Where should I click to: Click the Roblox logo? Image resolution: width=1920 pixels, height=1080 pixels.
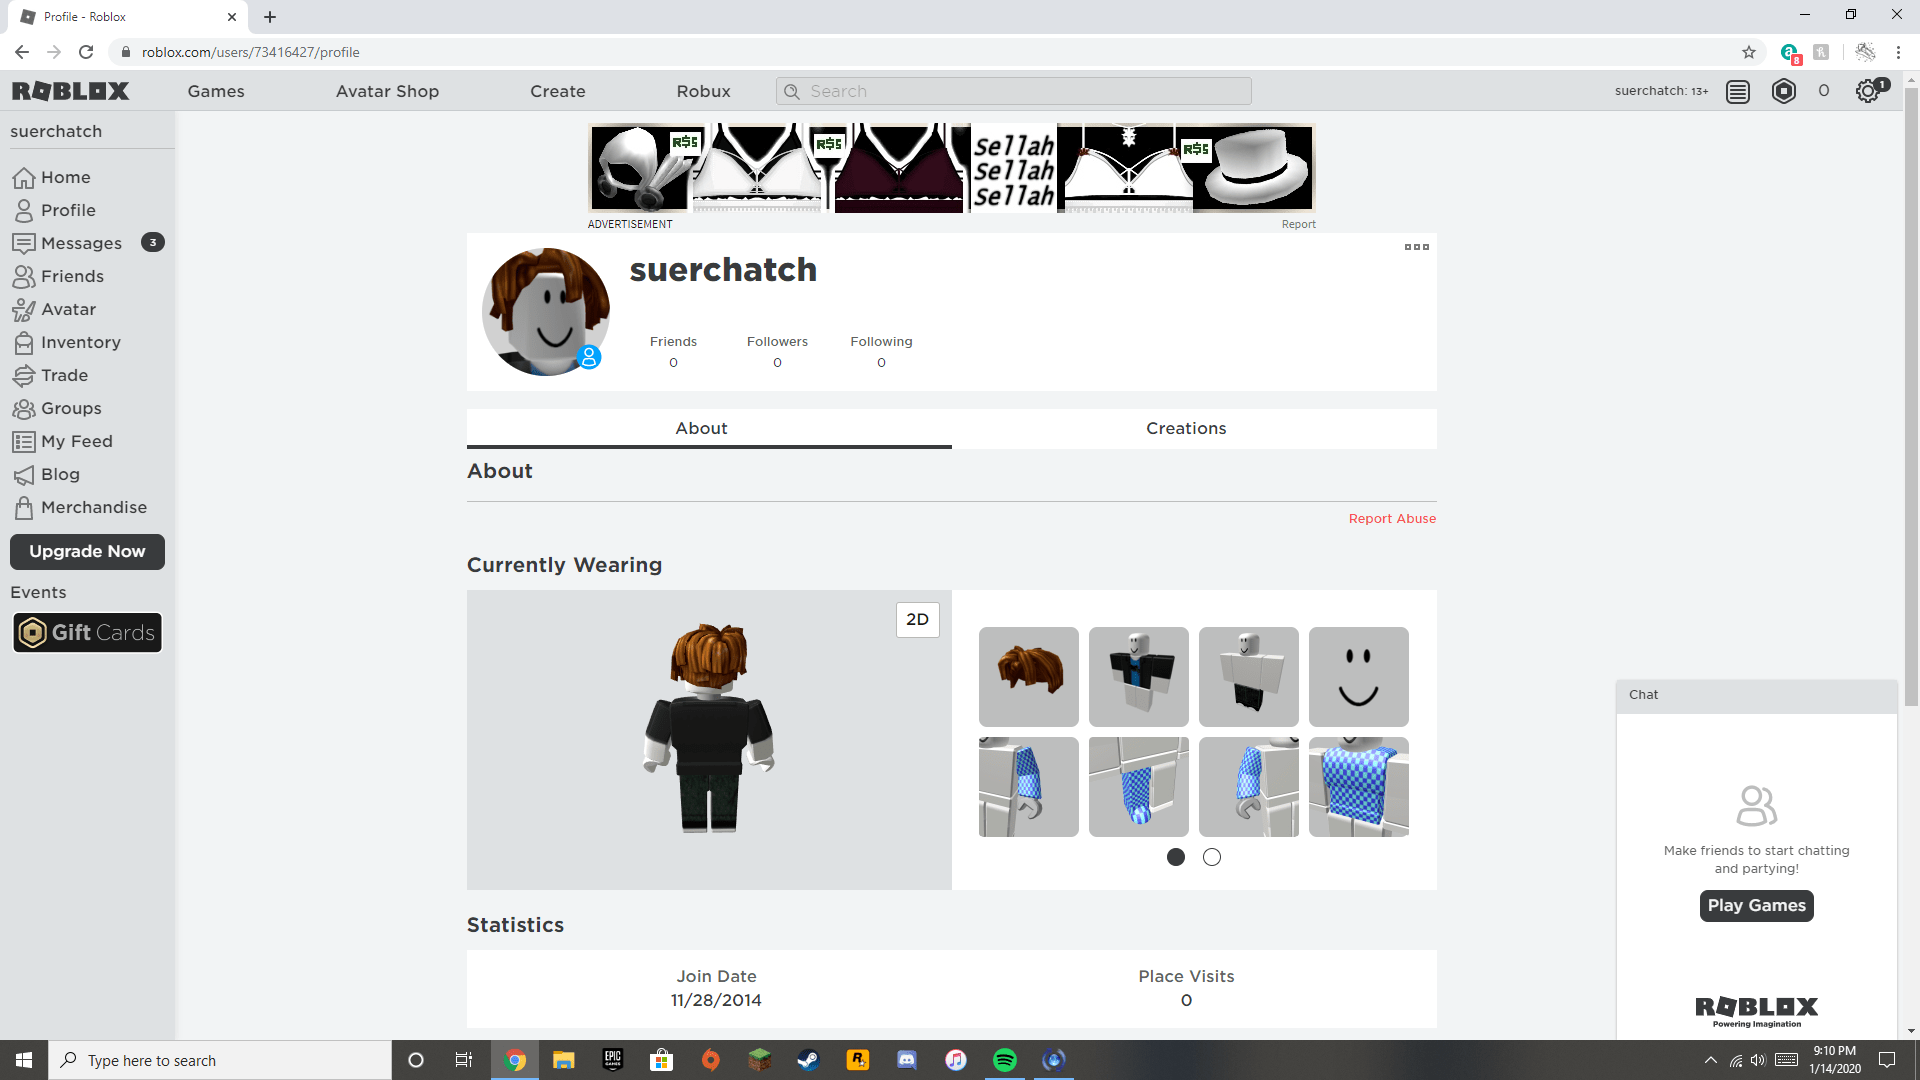point(71,91)
